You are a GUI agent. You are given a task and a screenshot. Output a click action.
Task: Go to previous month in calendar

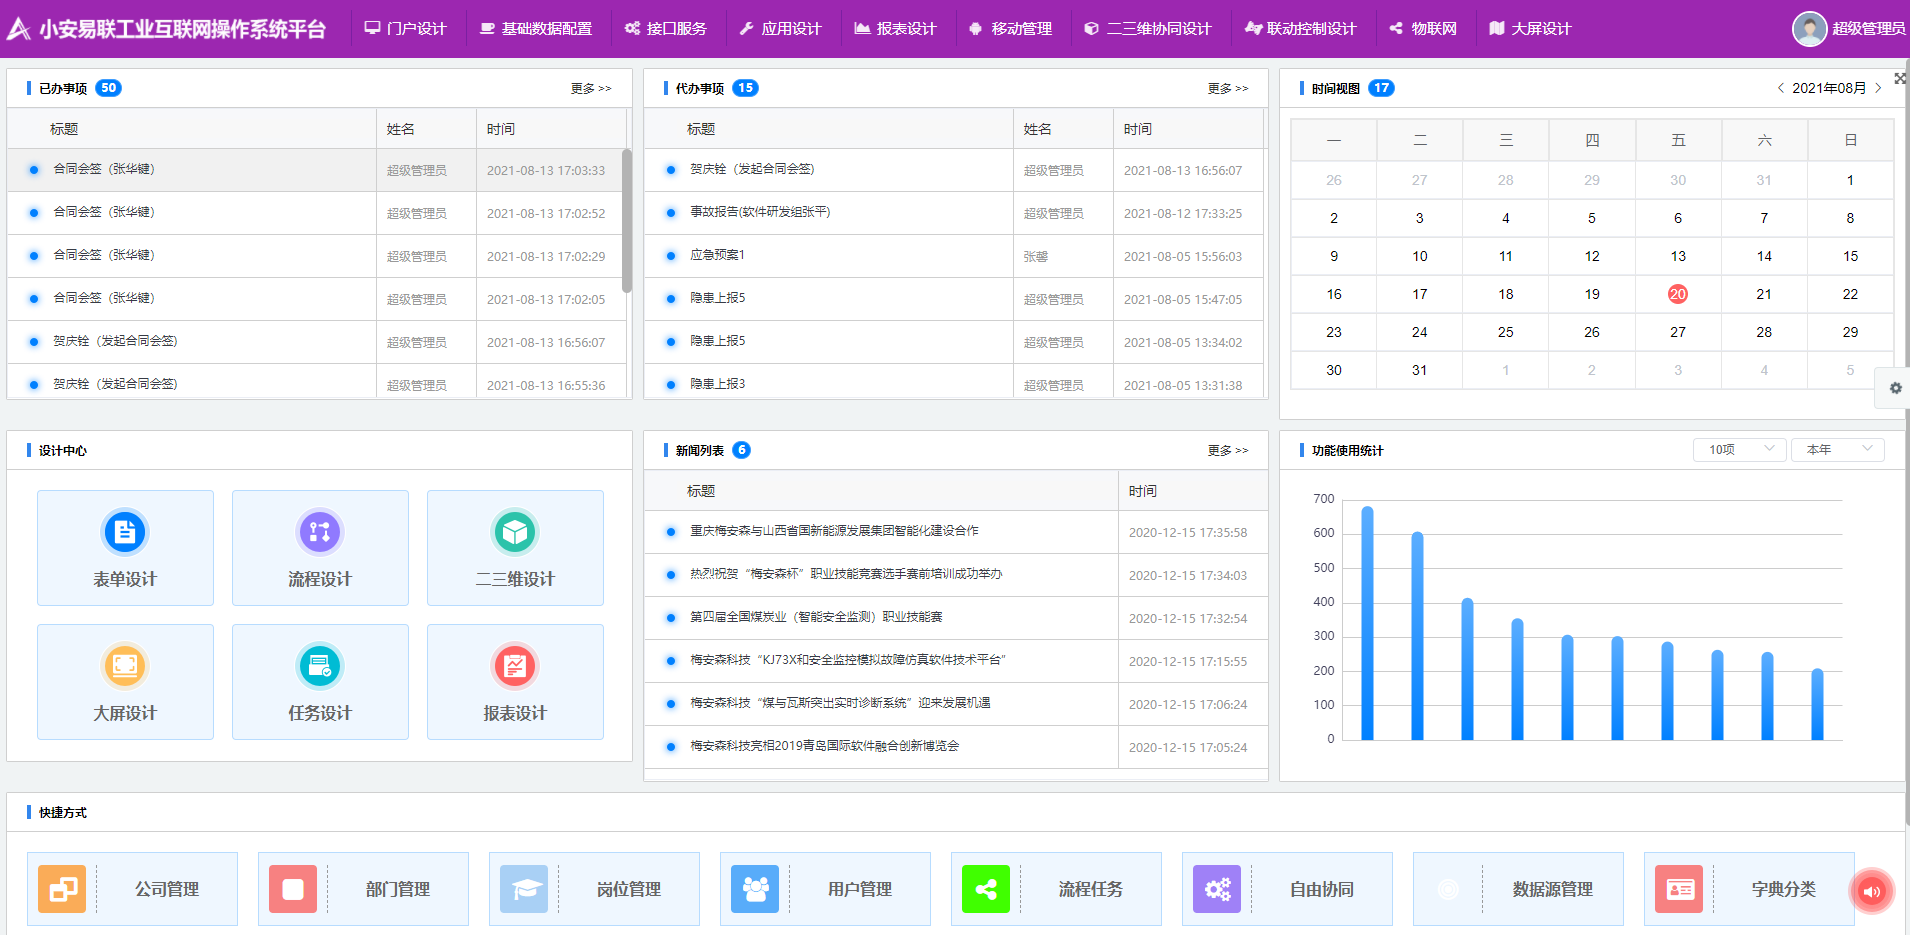[1780, 88]
